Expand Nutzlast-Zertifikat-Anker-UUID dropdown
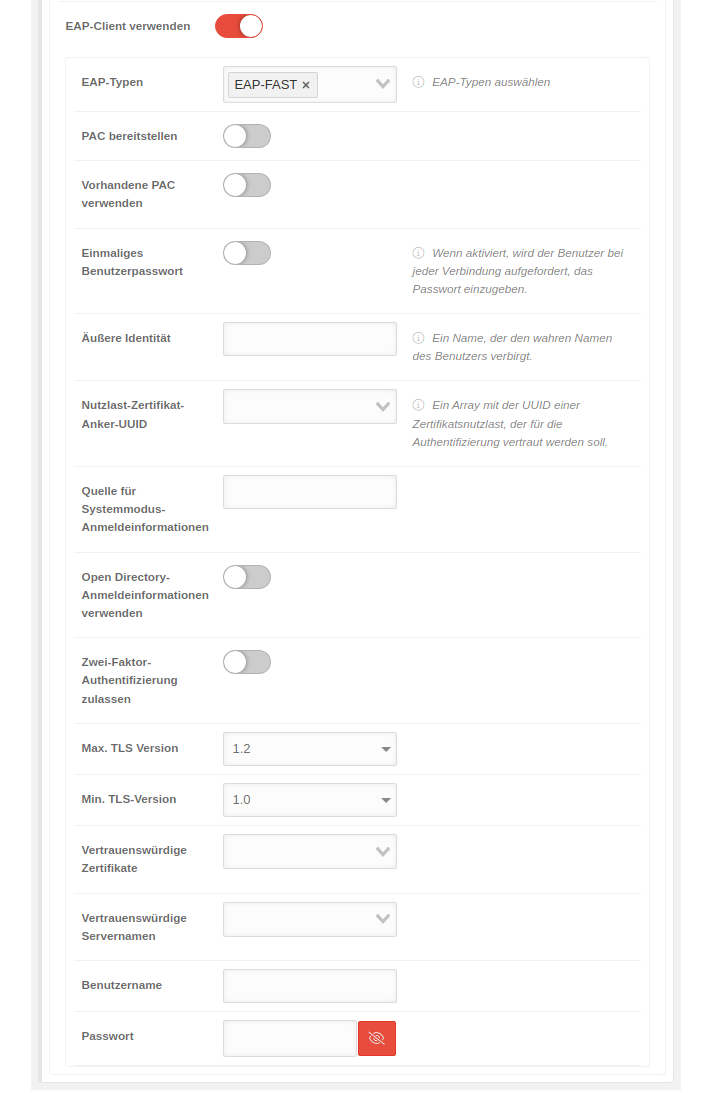This screenshot has height=1093, width=712. (383, 406)
